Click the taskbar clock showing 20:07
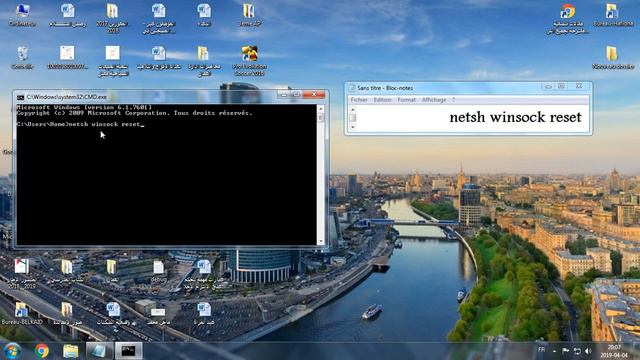 click(x=614, y=351)
